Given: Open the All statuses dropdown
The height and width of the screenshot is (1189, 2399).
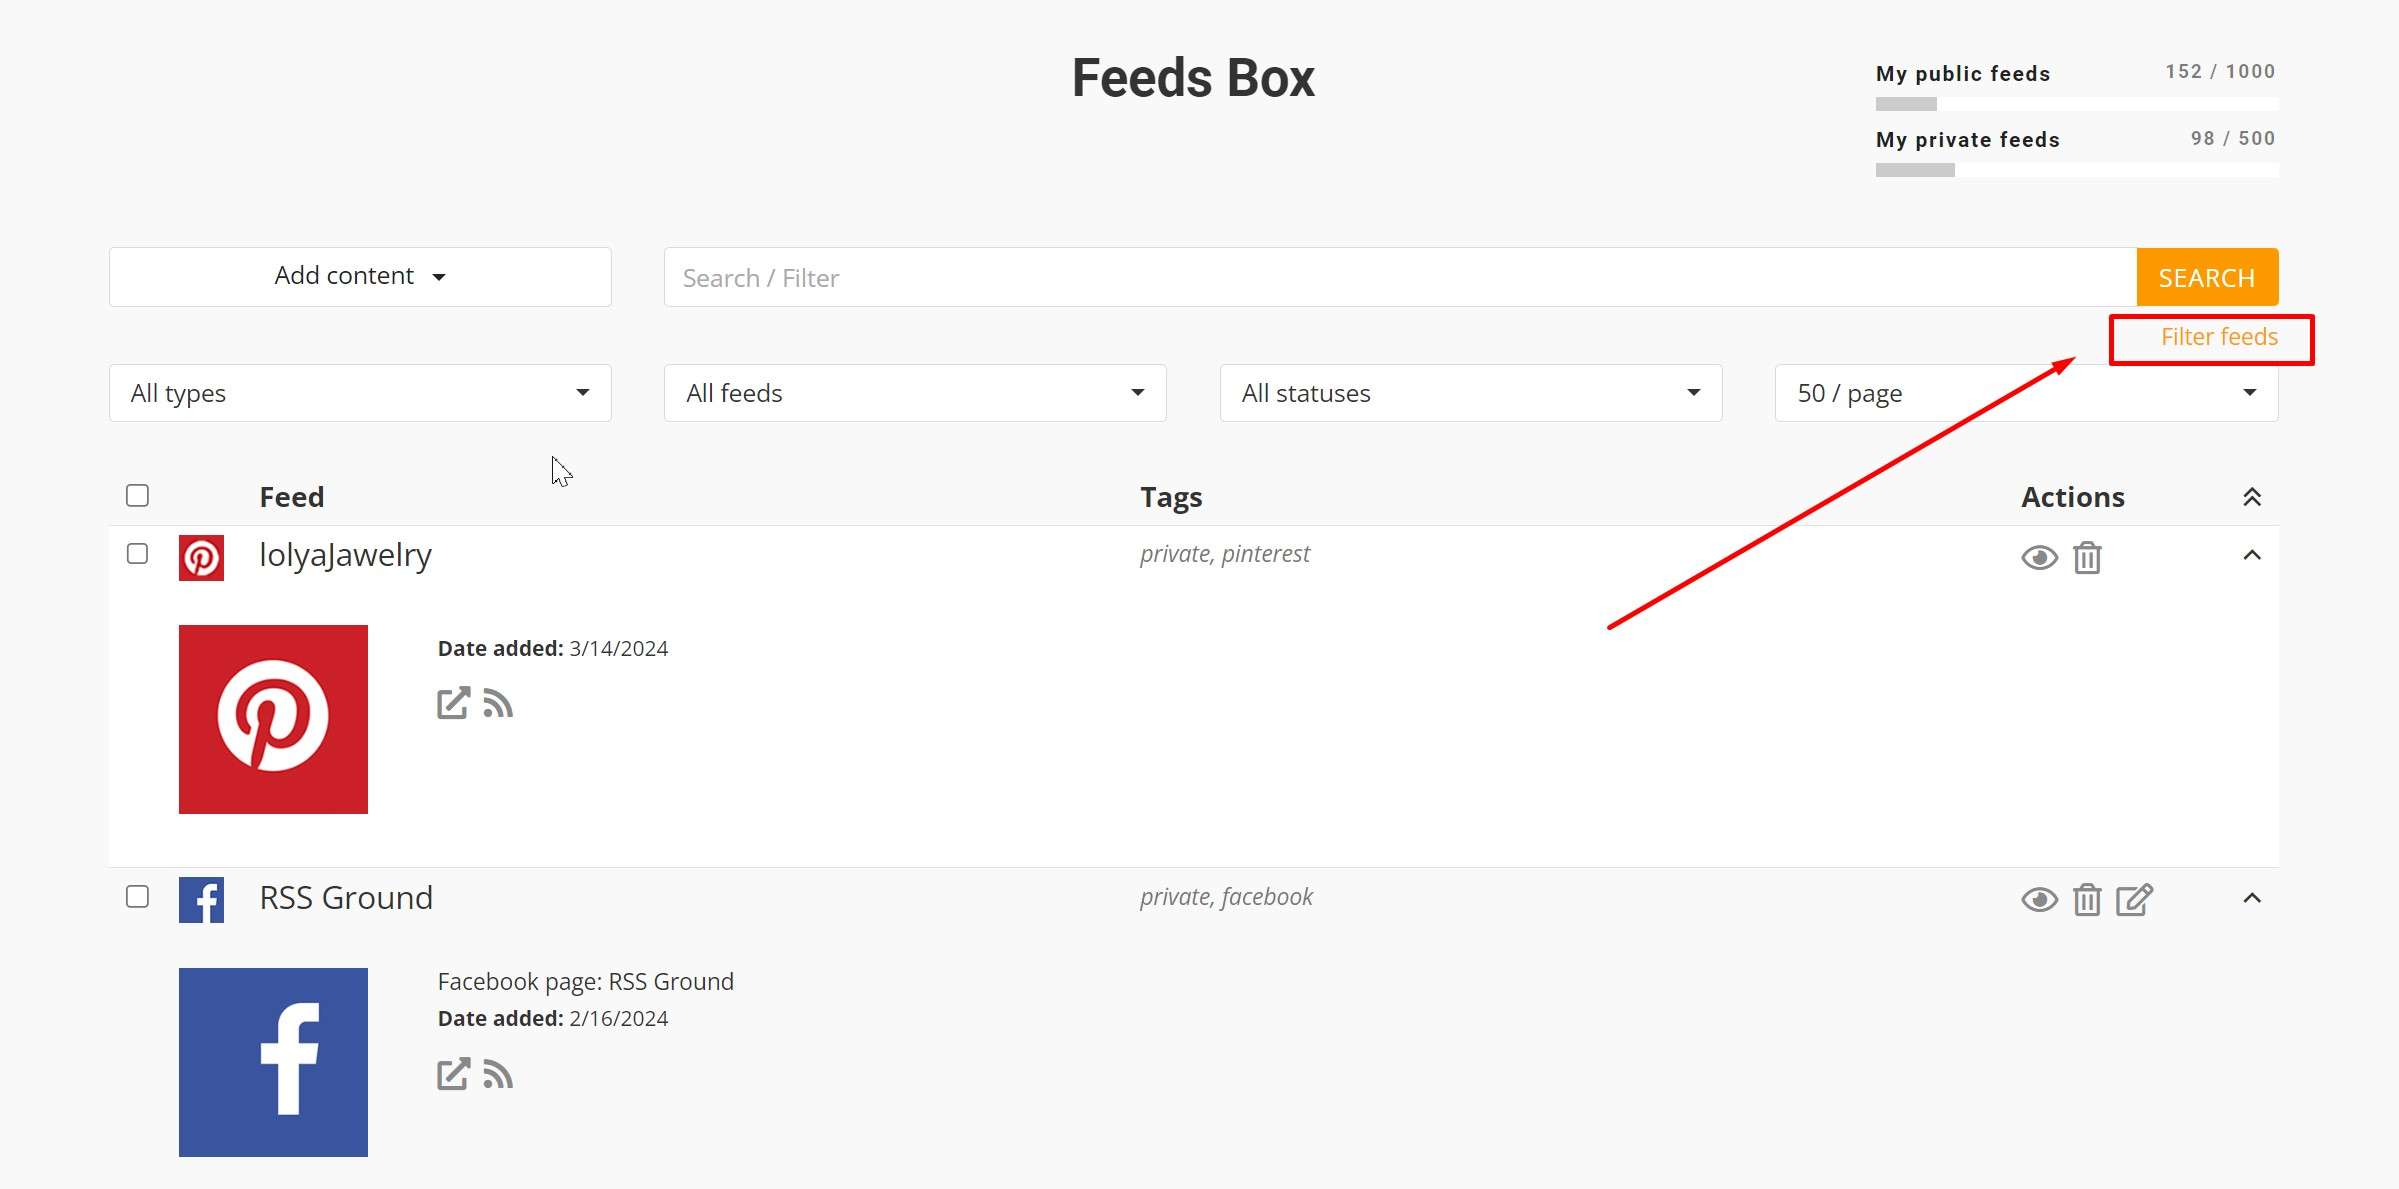Looking at the screenshot, I should tap(1471, 393).
